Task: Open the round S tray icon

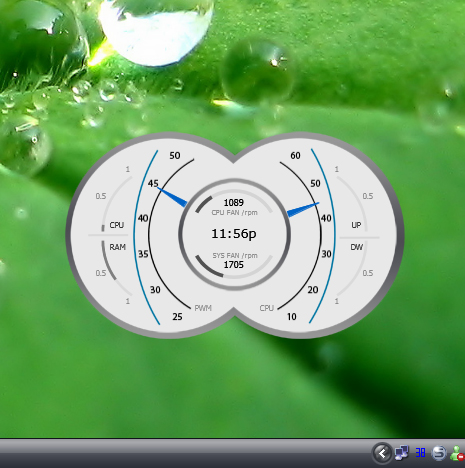Action: pos(439,453)
